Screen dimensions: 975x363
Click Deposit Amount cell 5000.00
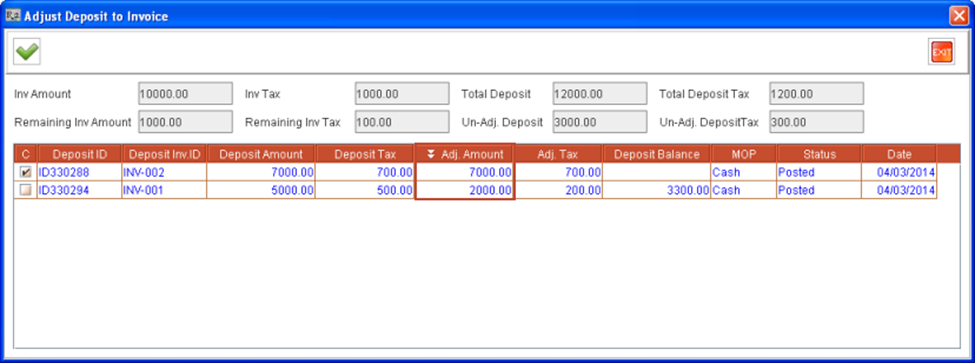point(261,191)
